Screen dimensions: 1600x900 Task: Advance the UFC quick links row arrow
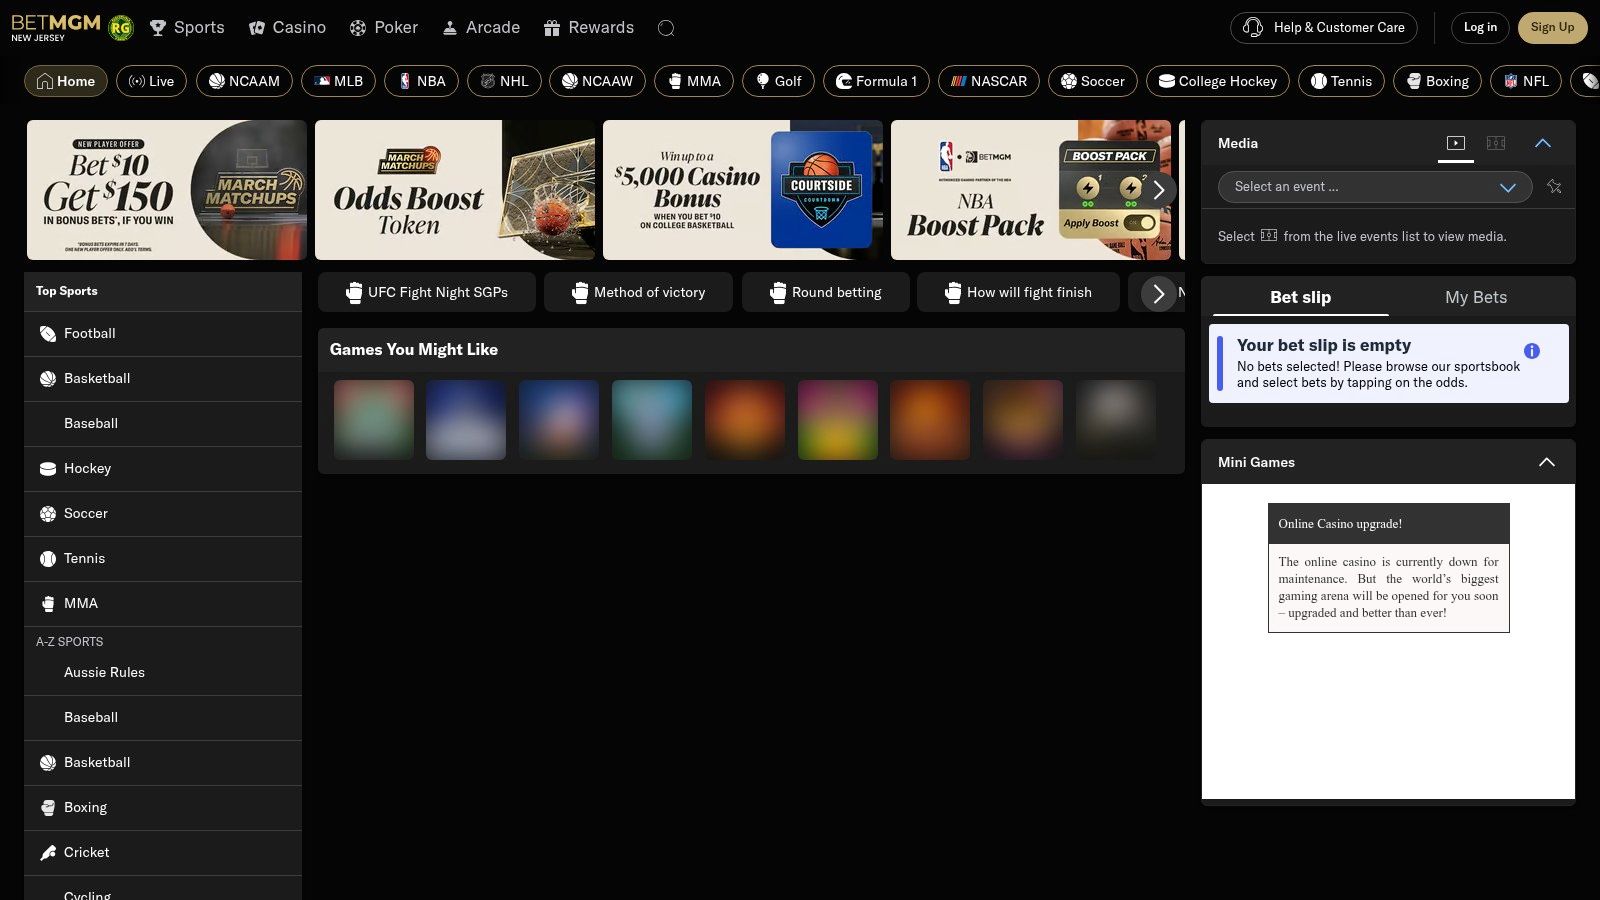[x=1158, y=293]
